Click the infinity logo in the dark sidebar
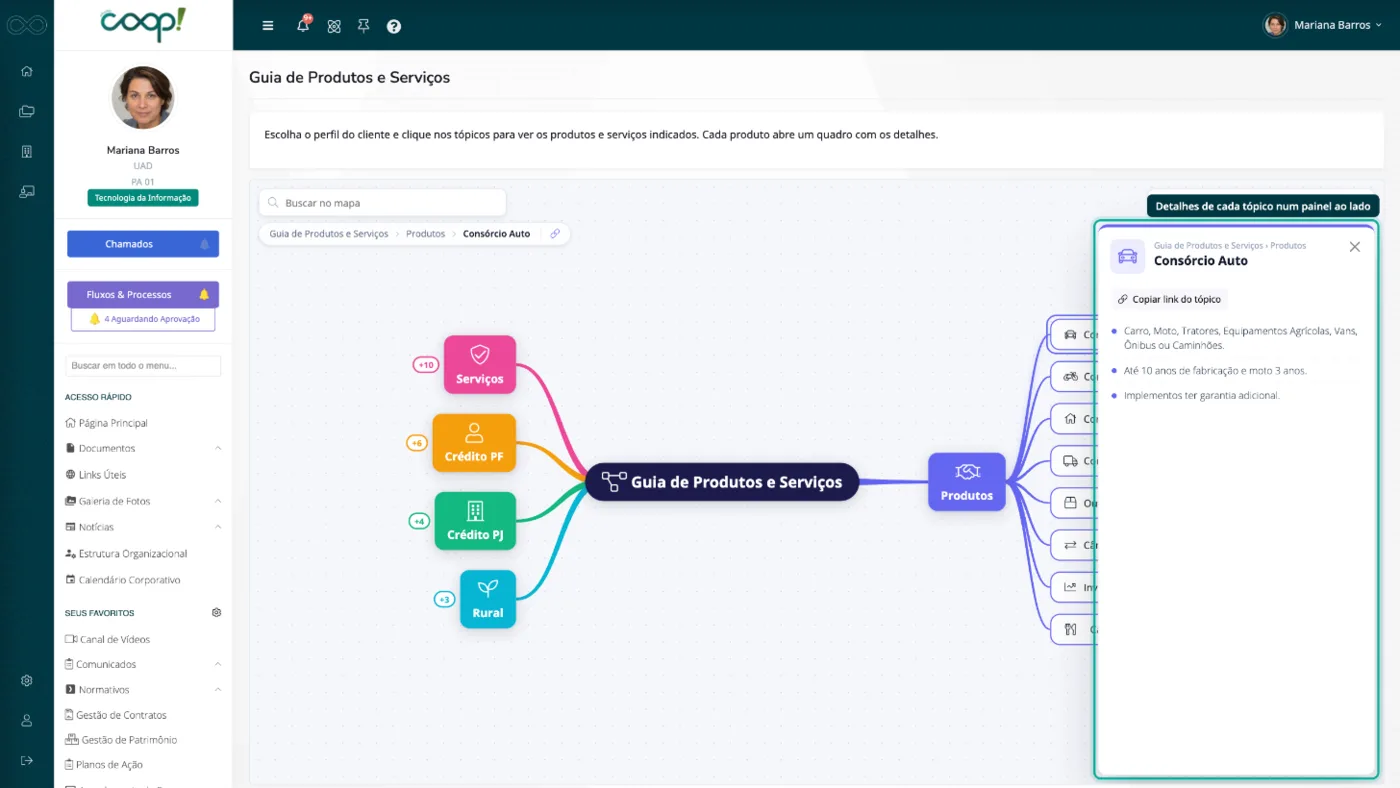The image size is (1400, 788). tap(27, 24)
